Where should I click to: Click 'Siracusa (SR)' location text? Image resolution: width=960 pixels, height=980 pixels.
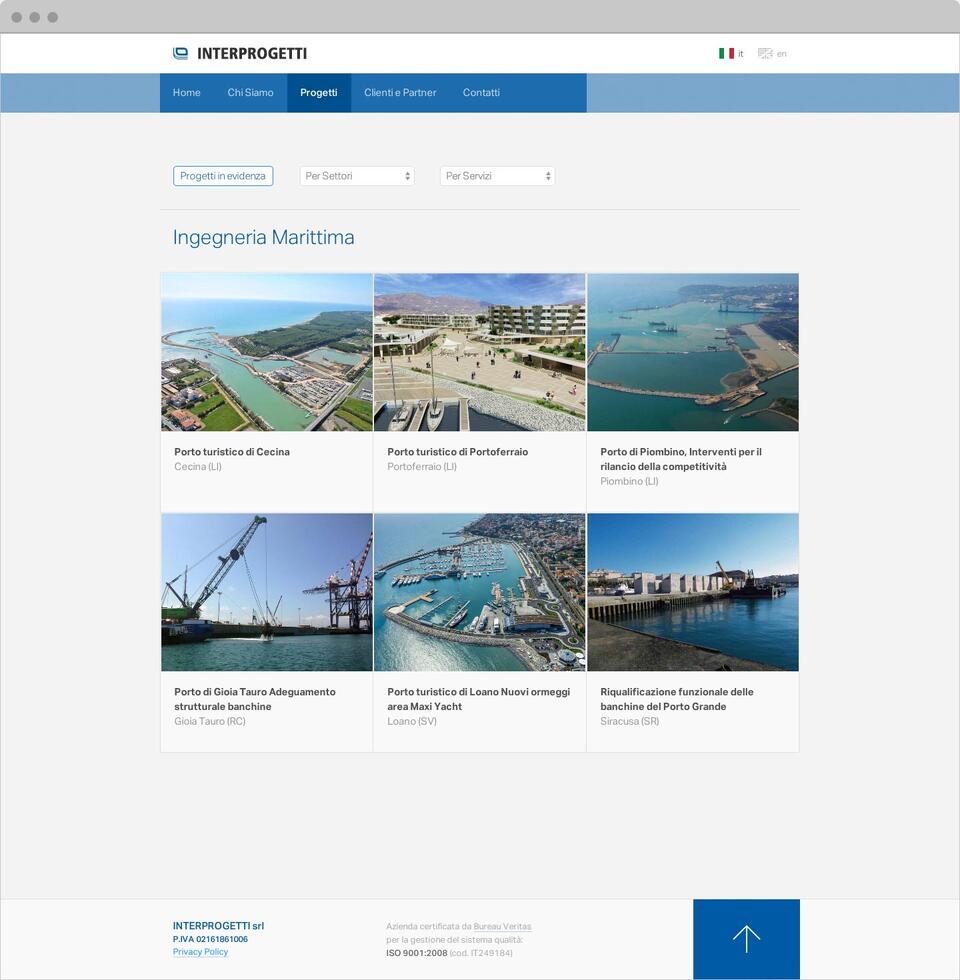(630, 721)
